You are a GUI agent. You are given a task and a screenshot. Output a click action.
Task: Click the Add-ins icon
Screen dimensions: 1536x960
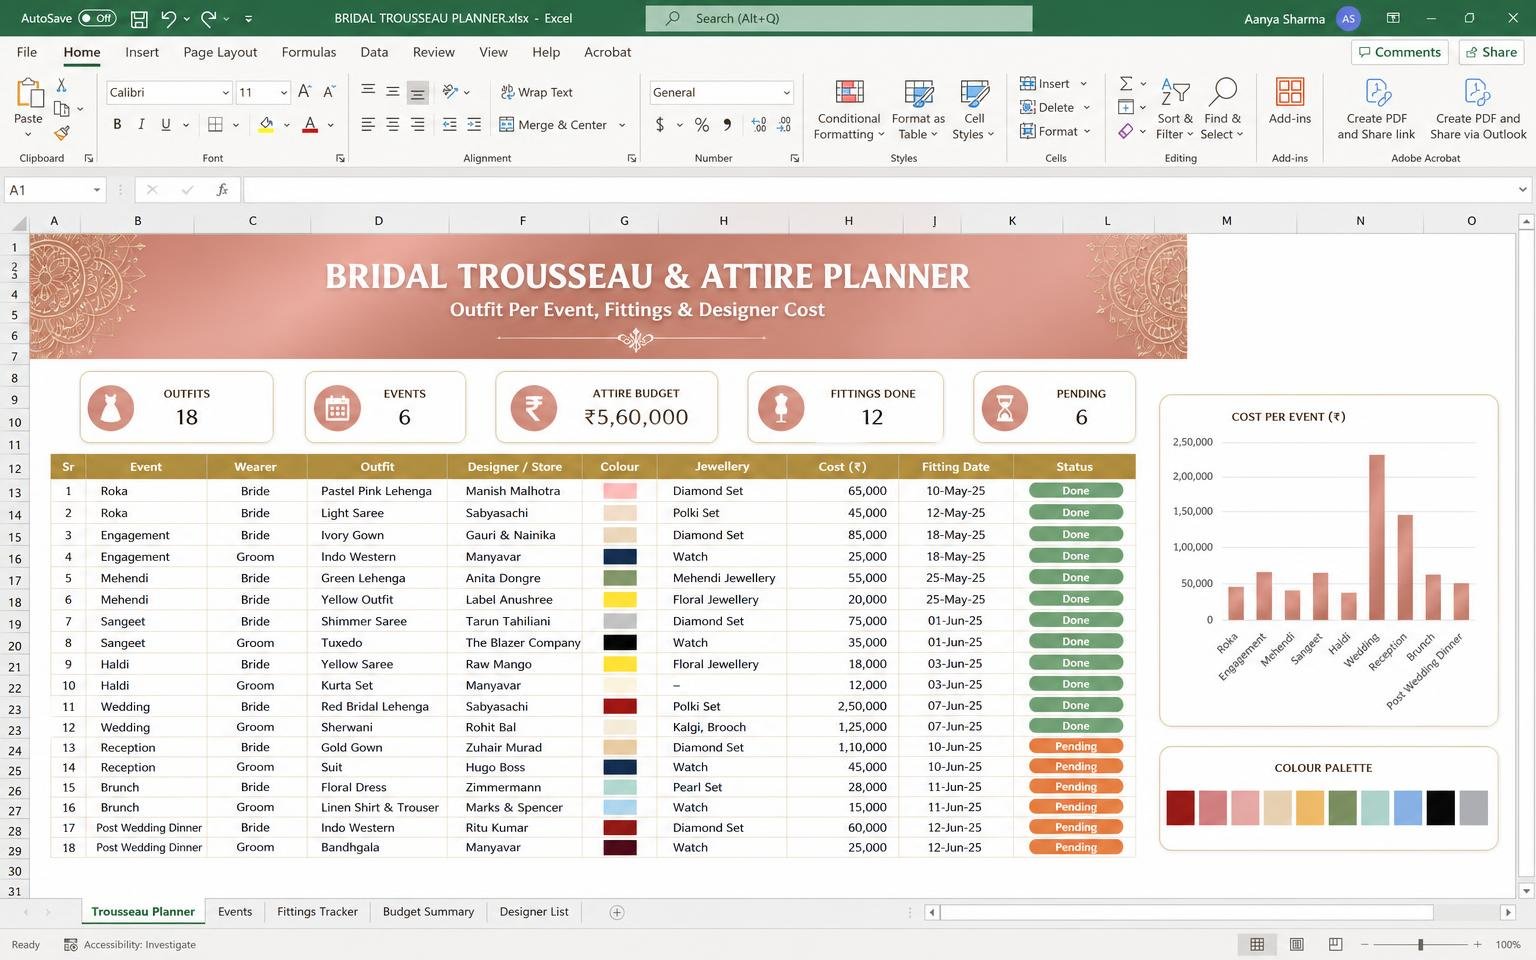(1290, 101)
